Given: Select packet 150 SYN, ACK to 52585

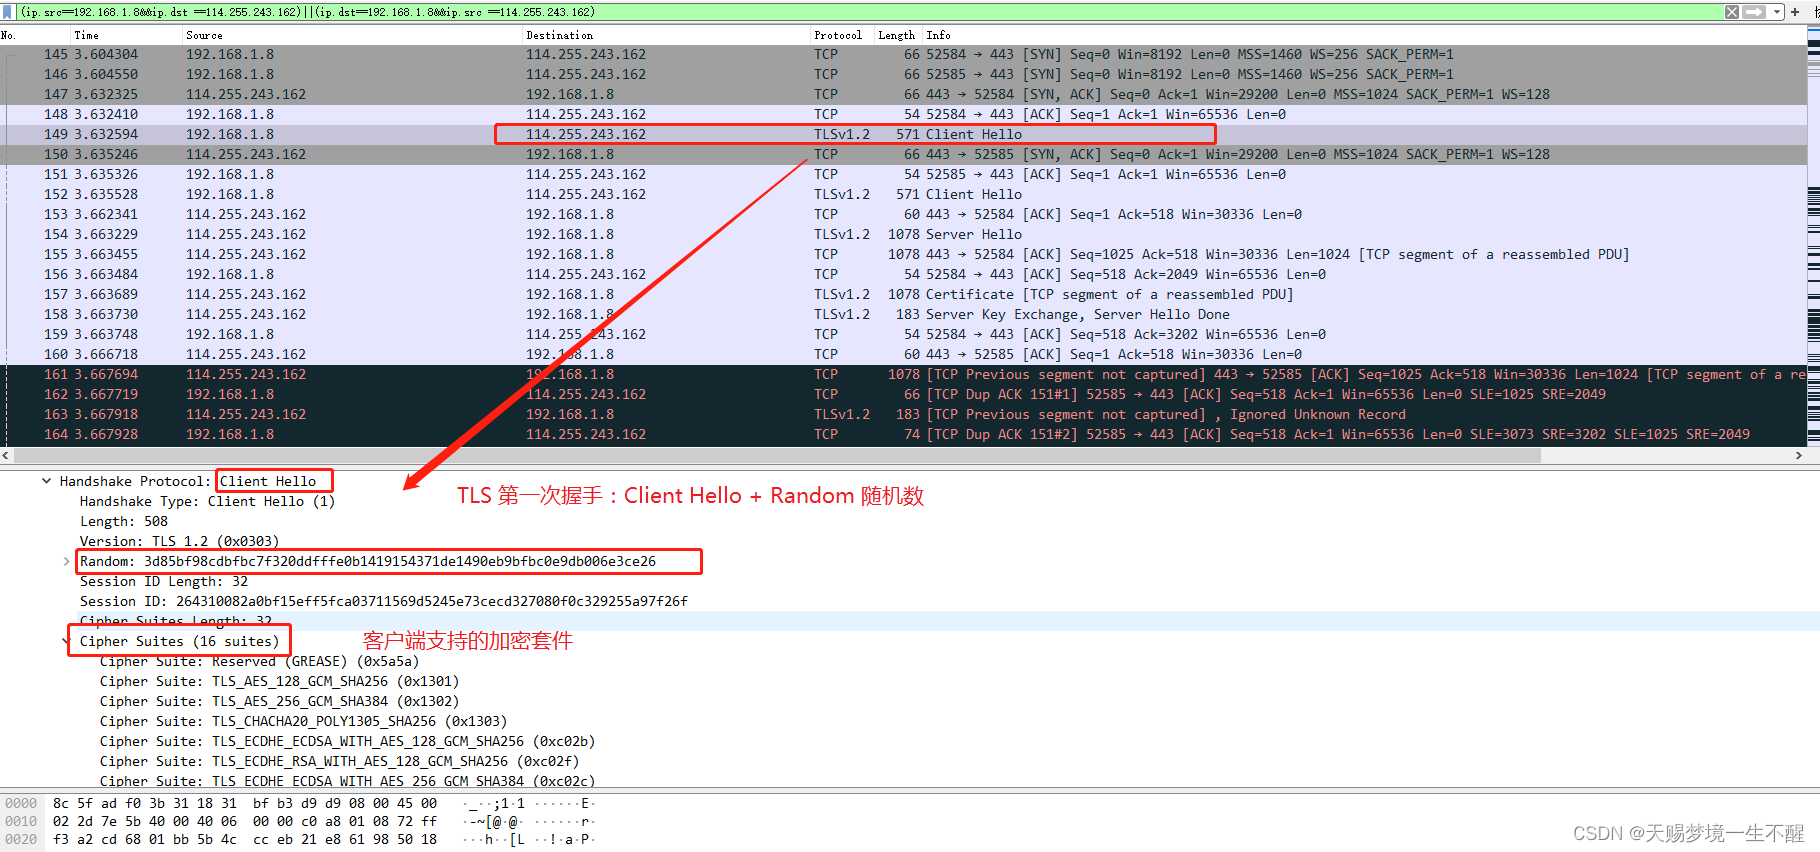Looking at the screenshot, I should pos(903,154).
